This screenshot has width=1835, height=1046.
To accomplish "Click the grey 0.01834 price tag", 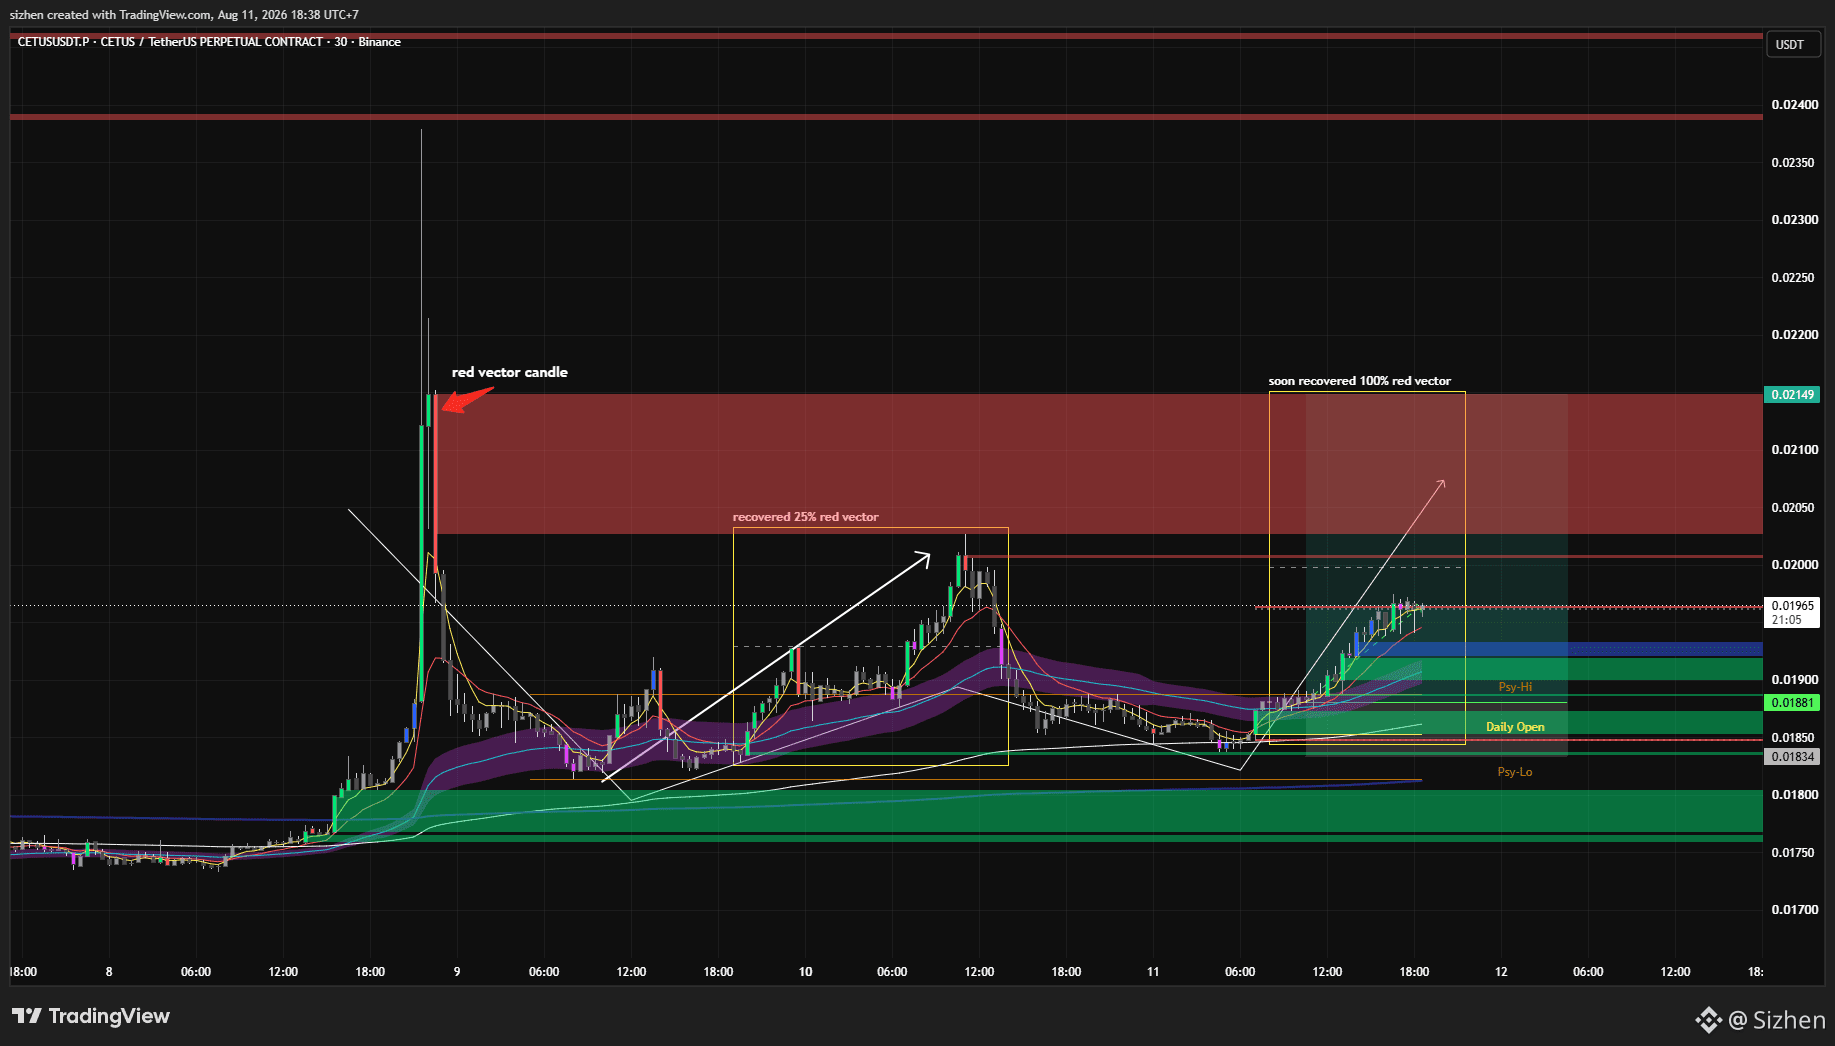I will [x=1792, y=757].
